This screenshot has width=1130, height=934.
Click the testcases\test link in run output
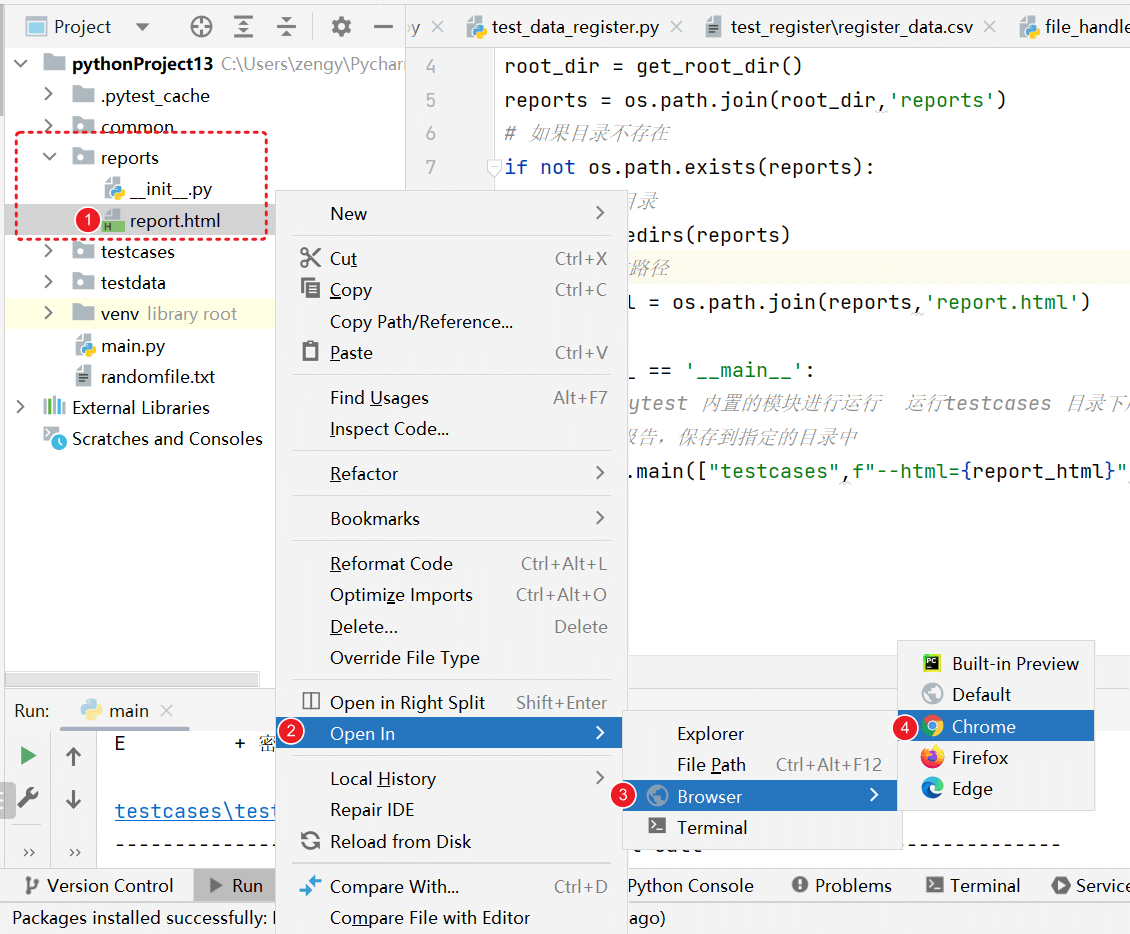(x=195, y=811)
